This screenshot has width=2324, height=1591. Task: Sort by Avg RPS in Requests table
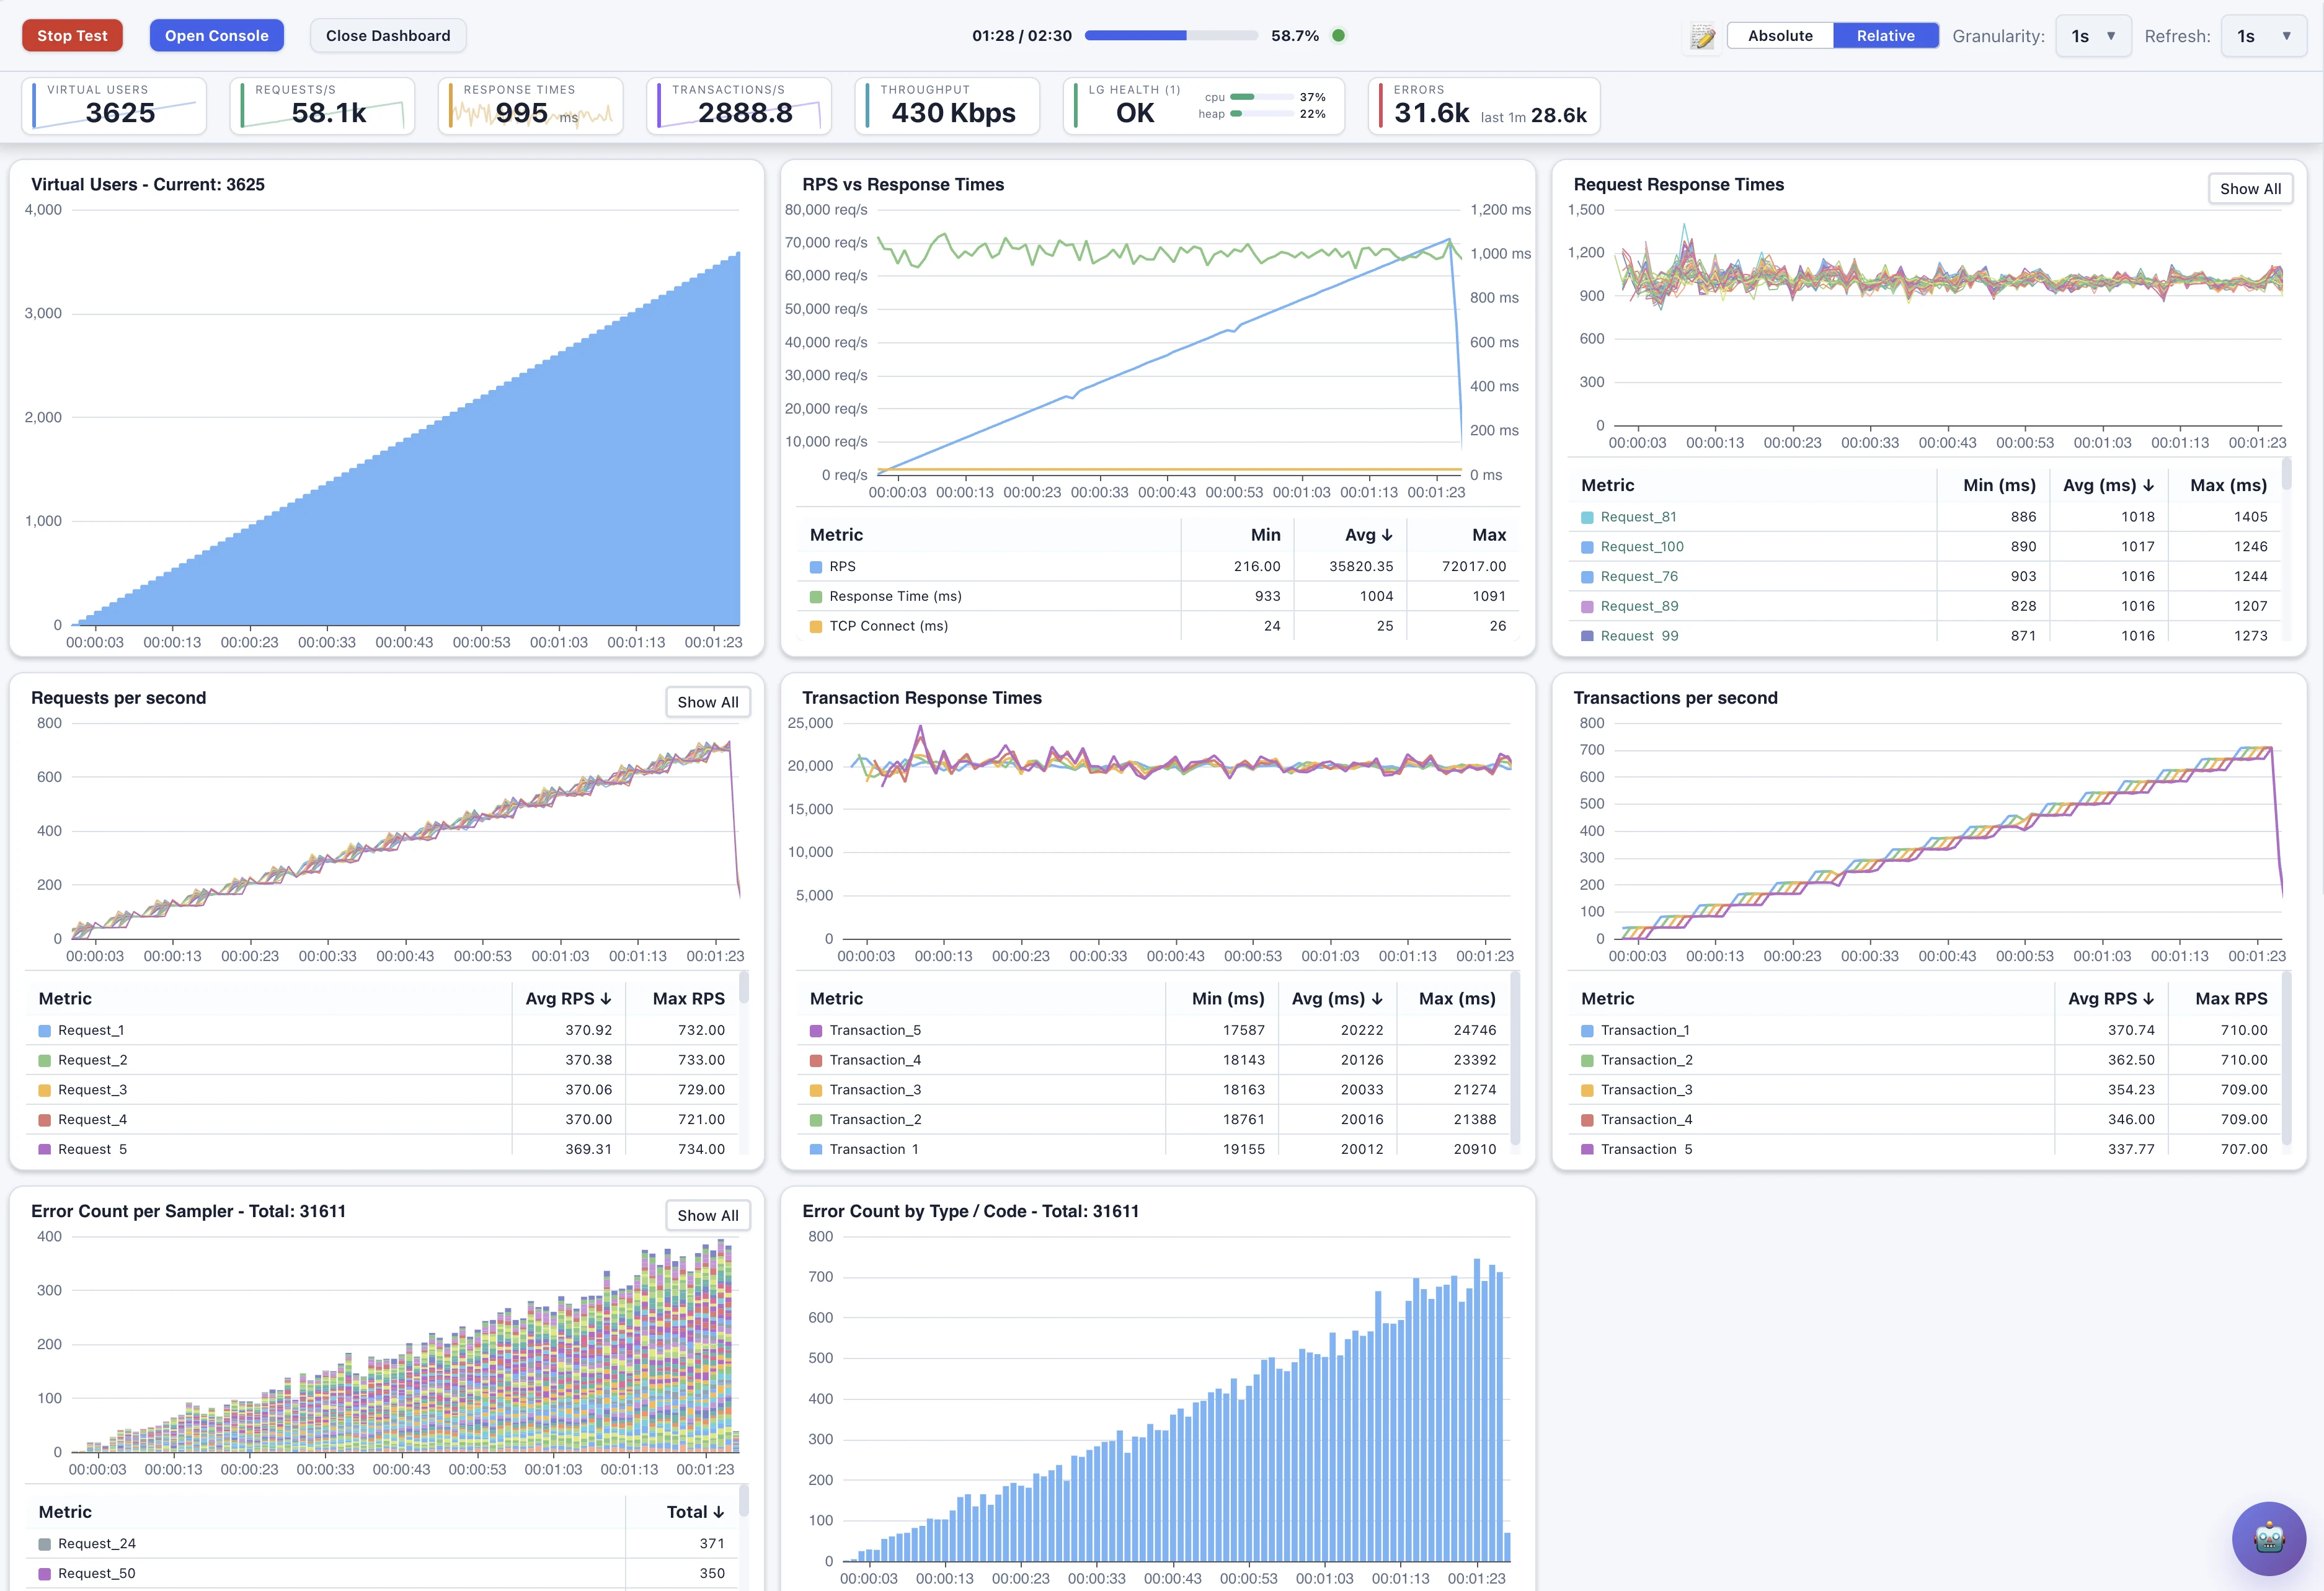568,998
